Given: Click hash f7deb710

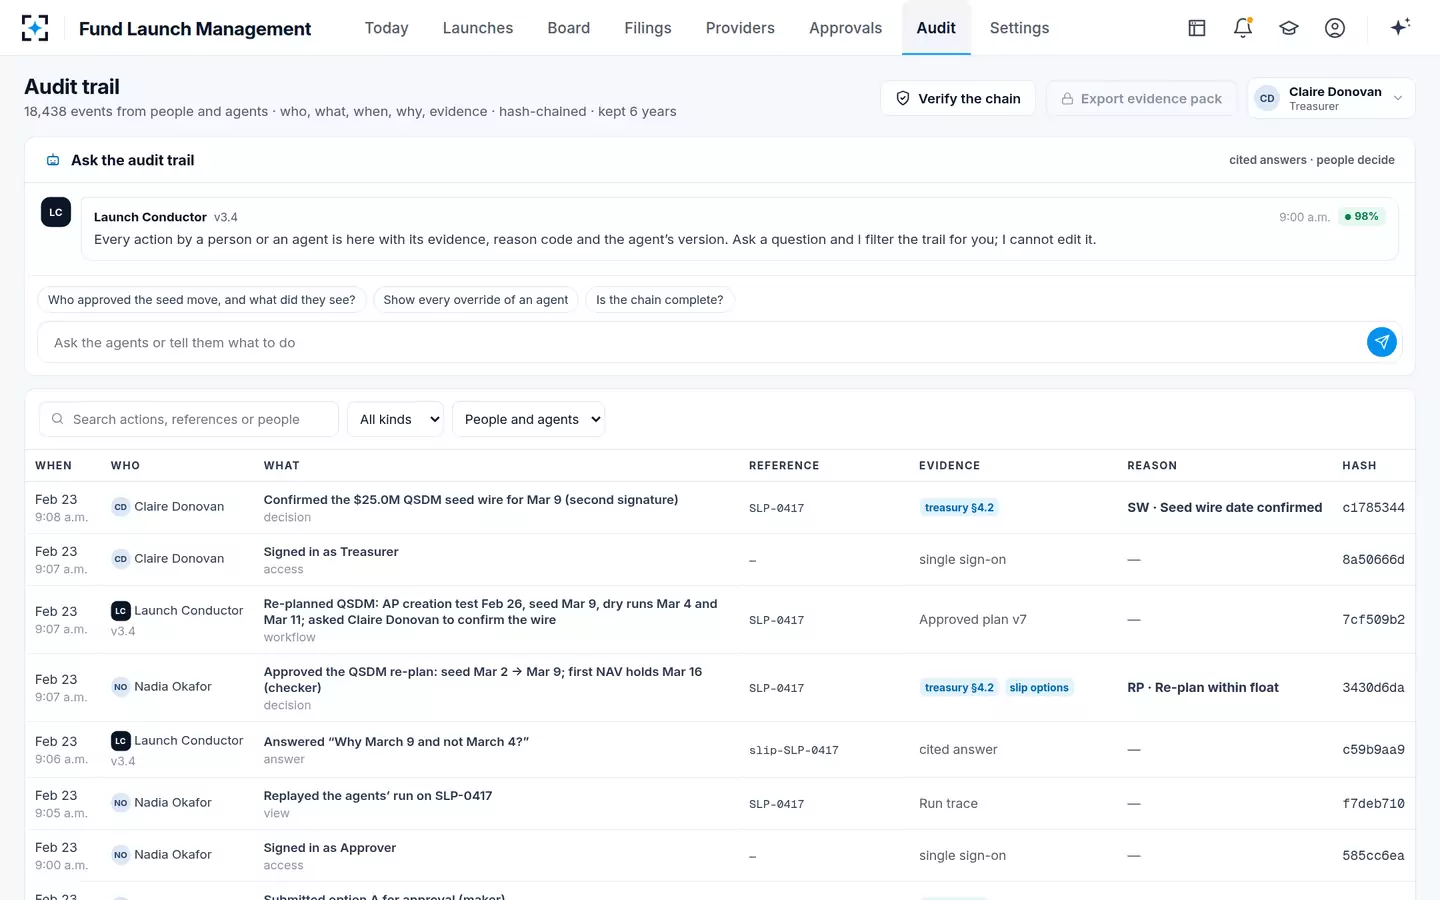Looking at the screenshot, I should [1373, 804].
